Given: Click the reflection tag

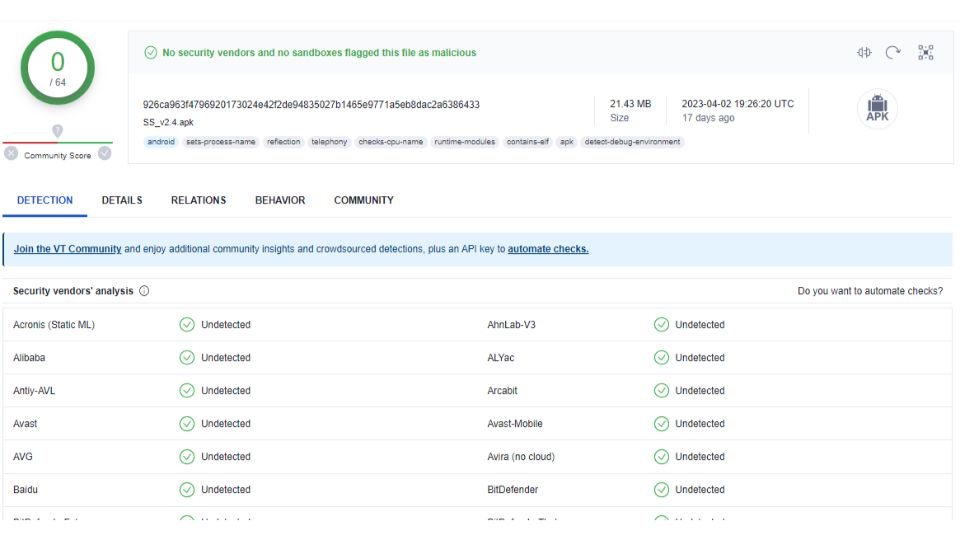Looking at the screenshot, I should (283, 142).
